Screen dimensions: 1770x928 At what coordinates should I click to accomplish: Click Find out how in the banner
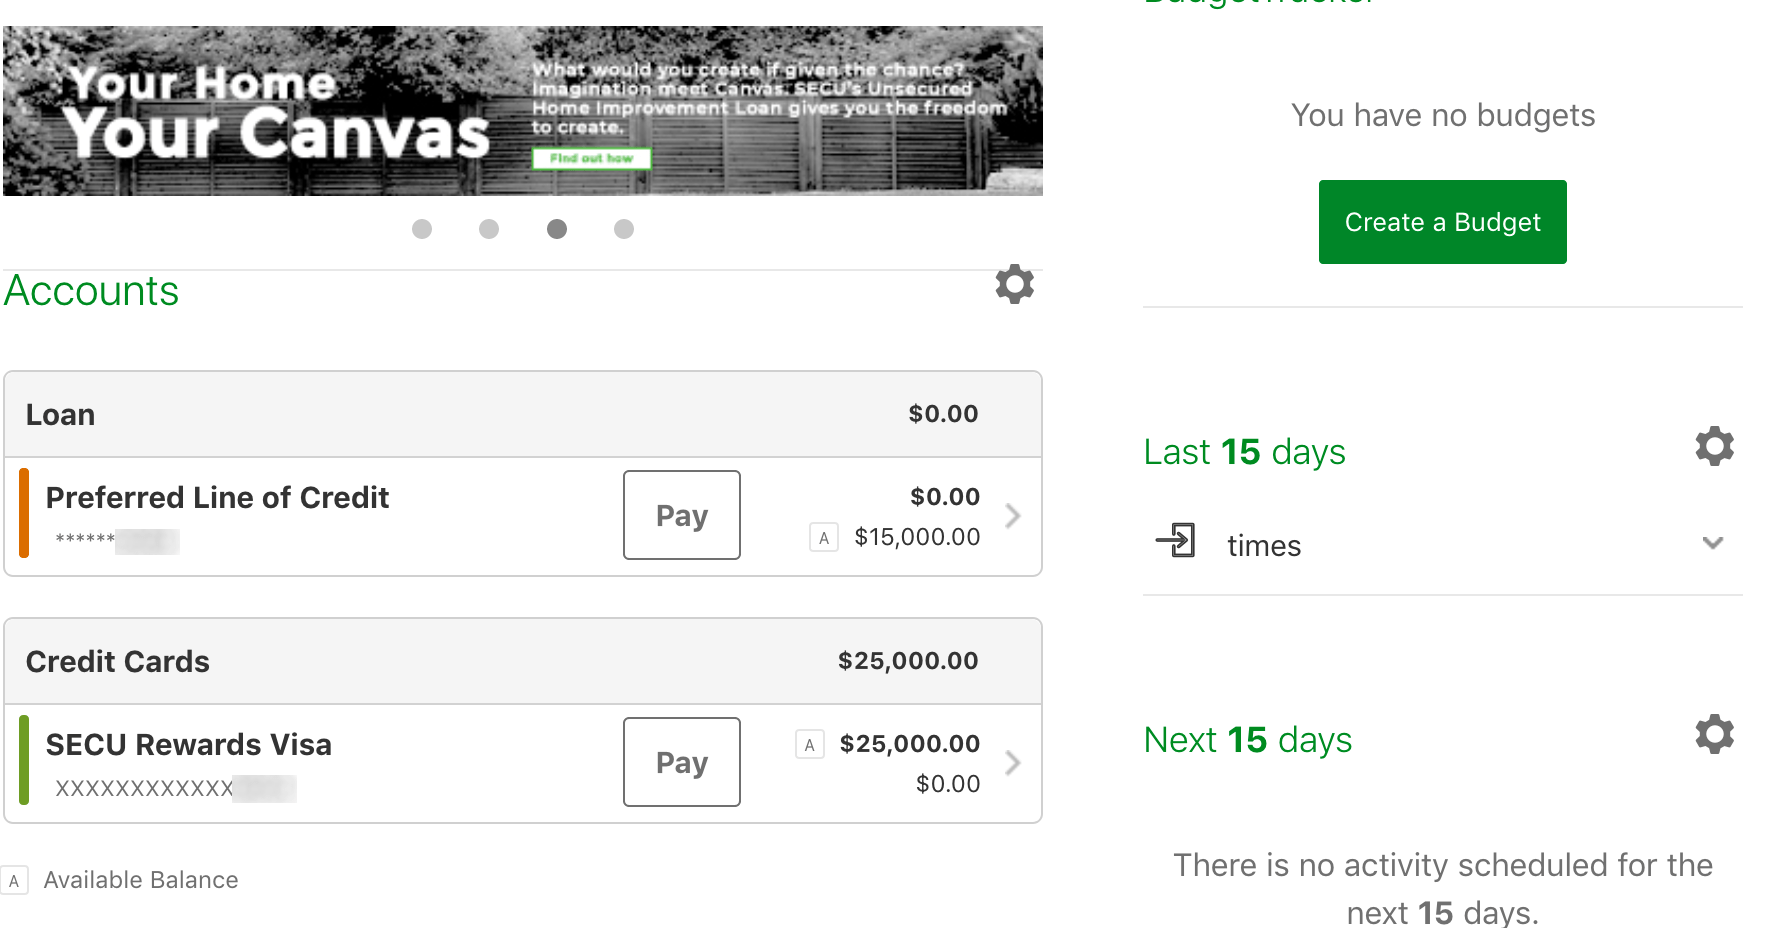coord(591,158)
